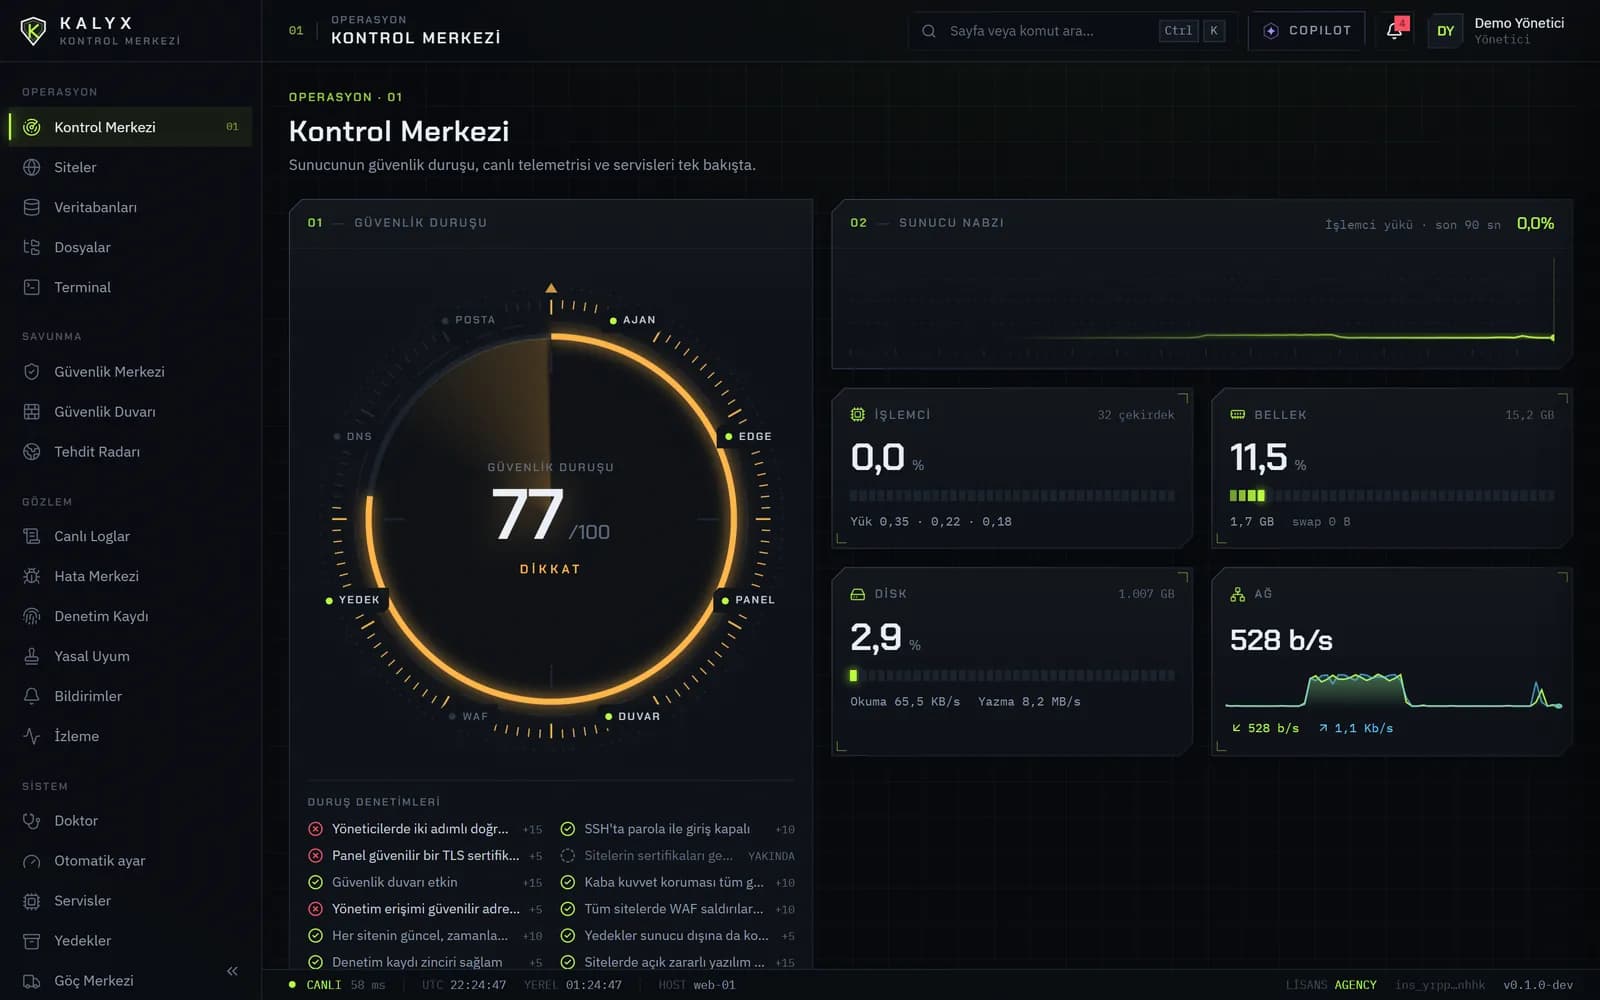The image size is (1600, 1000).
Task: Open Güvenlik Merkezi shield icon
Action: point(32,371)
